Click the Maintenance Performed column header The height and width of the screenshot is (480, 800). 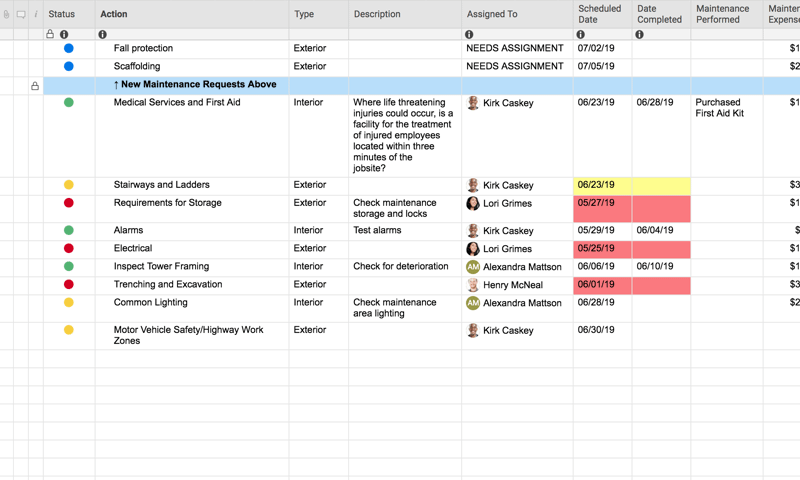point(727,14)
